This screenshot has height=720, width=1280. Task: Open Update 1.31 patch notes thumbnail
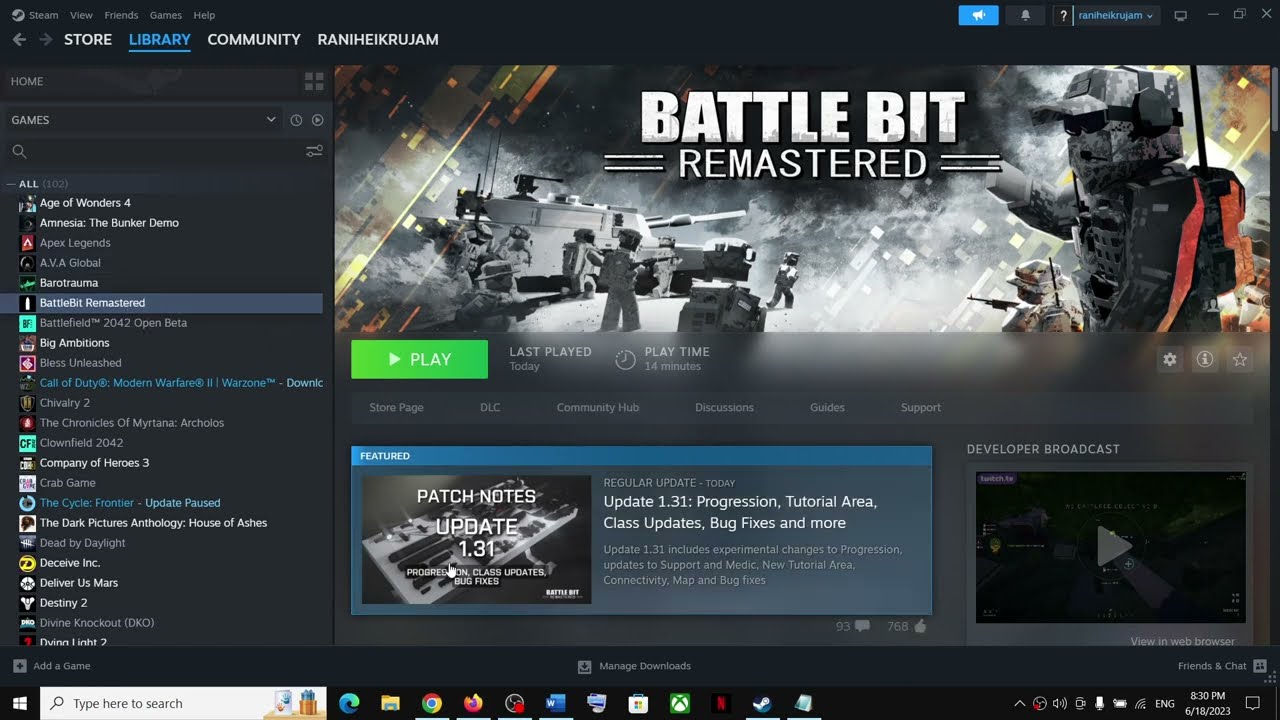pos(476,540)
